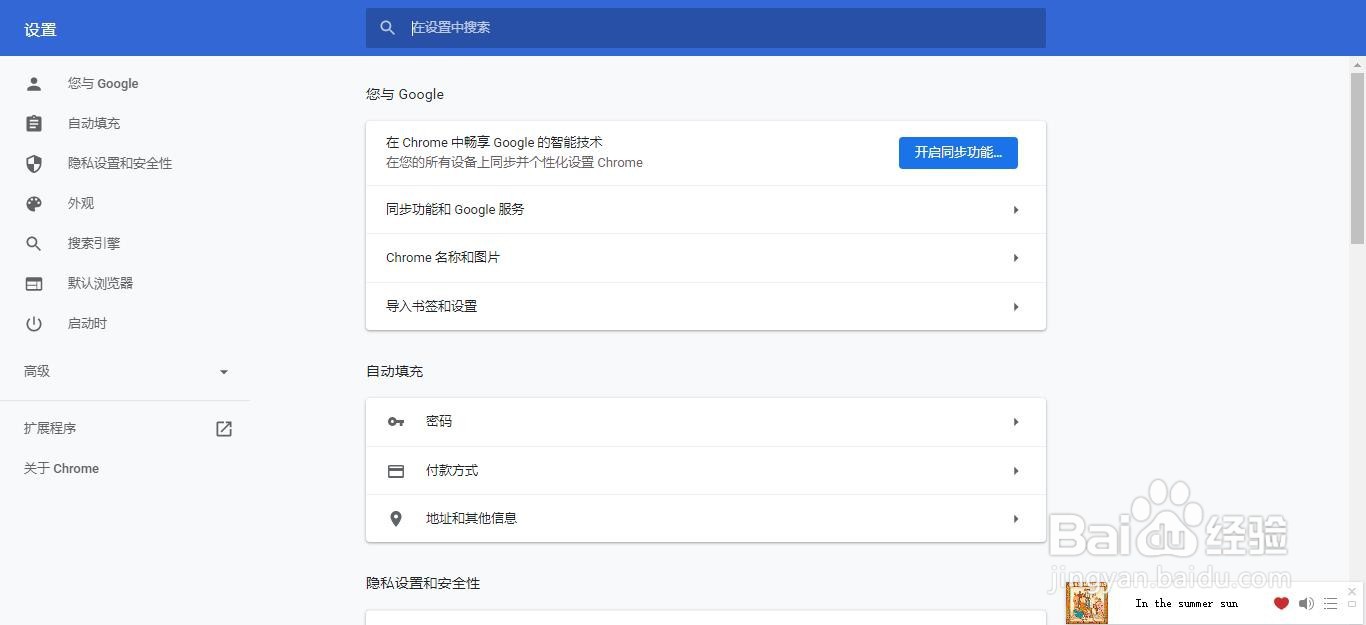The width and height of the screenshot is (1366, 625).
Task: Click the 开启同步功能... button
Action: click(x=958, y=153)
